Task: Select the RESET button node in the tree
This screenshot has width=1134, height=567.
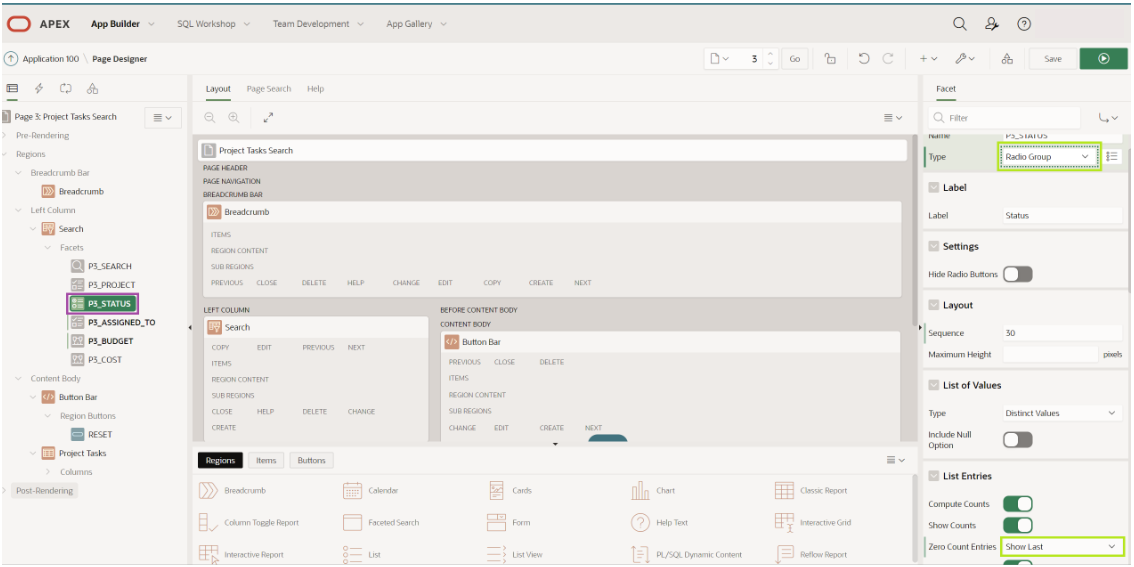Action: coord(100,435)
